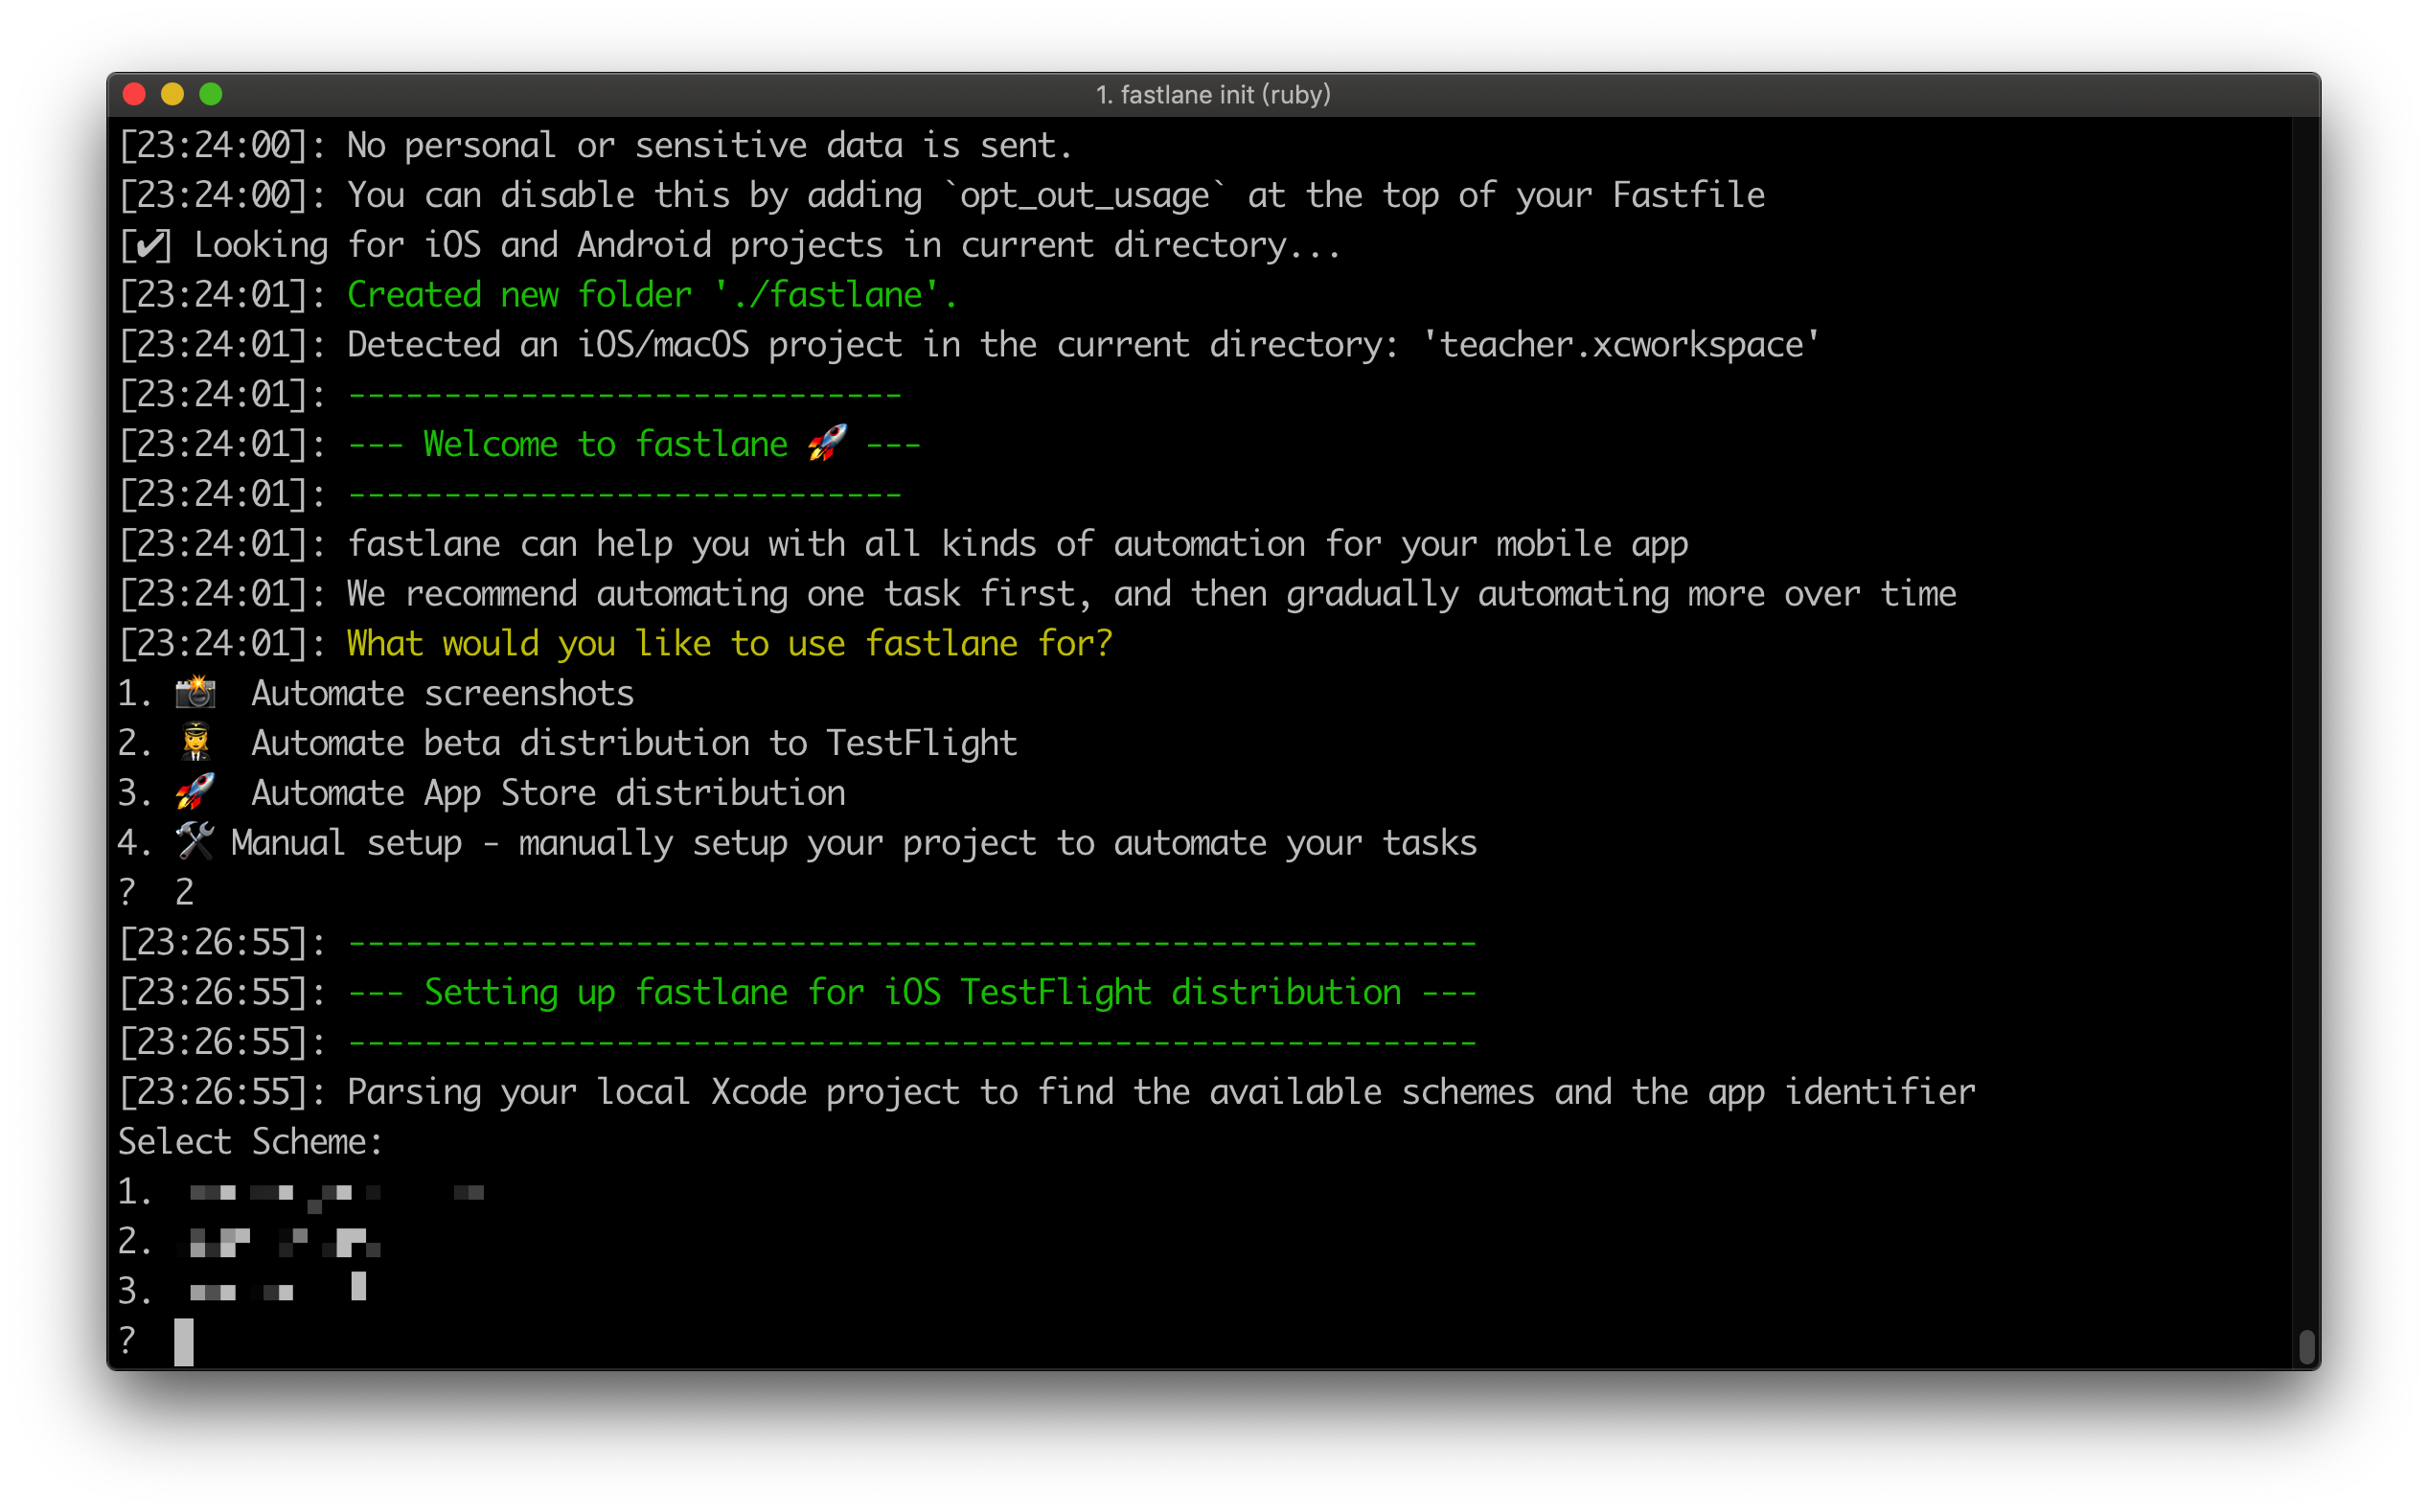The height and width of the screenshot is (1512, 2428).
Task: Click the tools emoji for Manual setup
Action: (x=195, y=841)
